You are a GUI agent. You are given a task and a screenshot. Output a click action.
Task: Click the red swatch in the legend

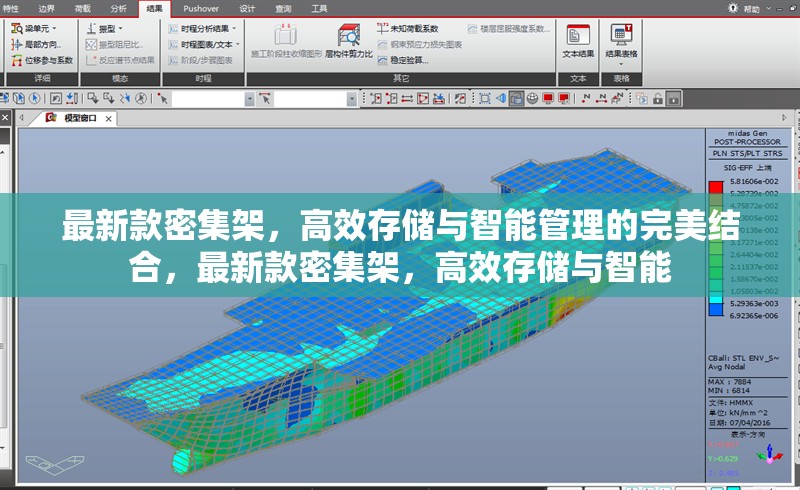click(715, 186)
